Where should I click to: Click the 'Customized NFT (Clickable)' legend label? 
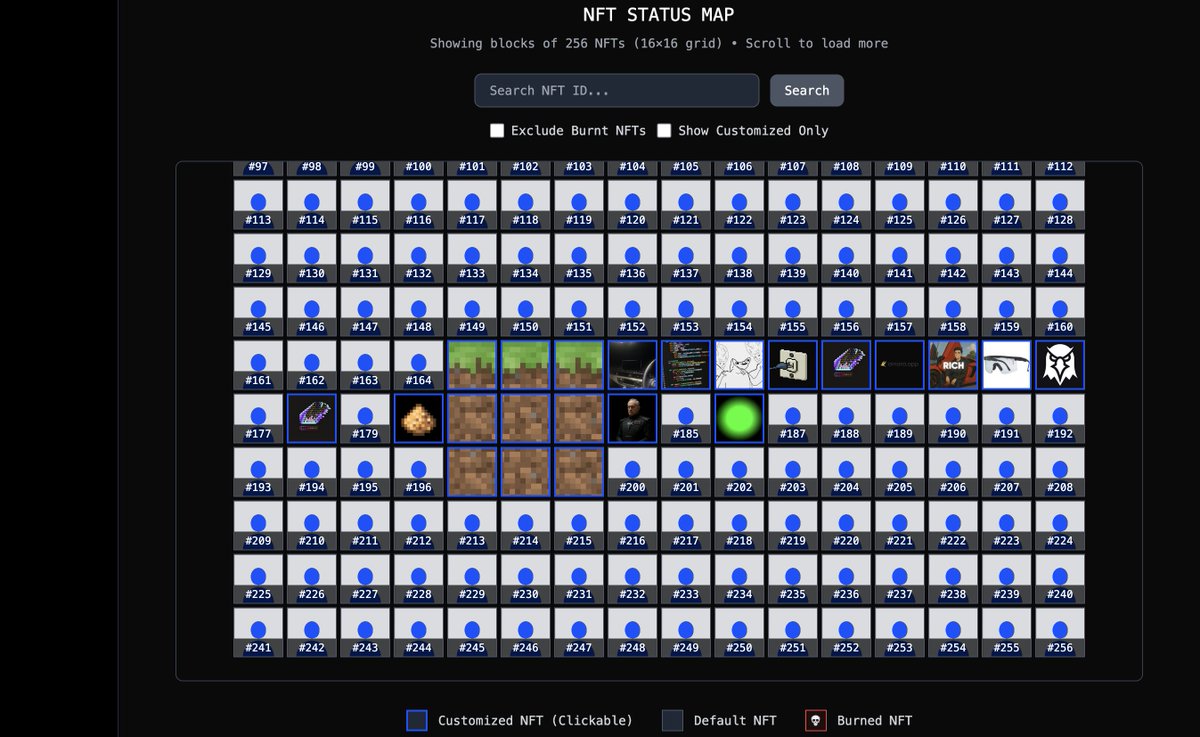pos(536,720)
